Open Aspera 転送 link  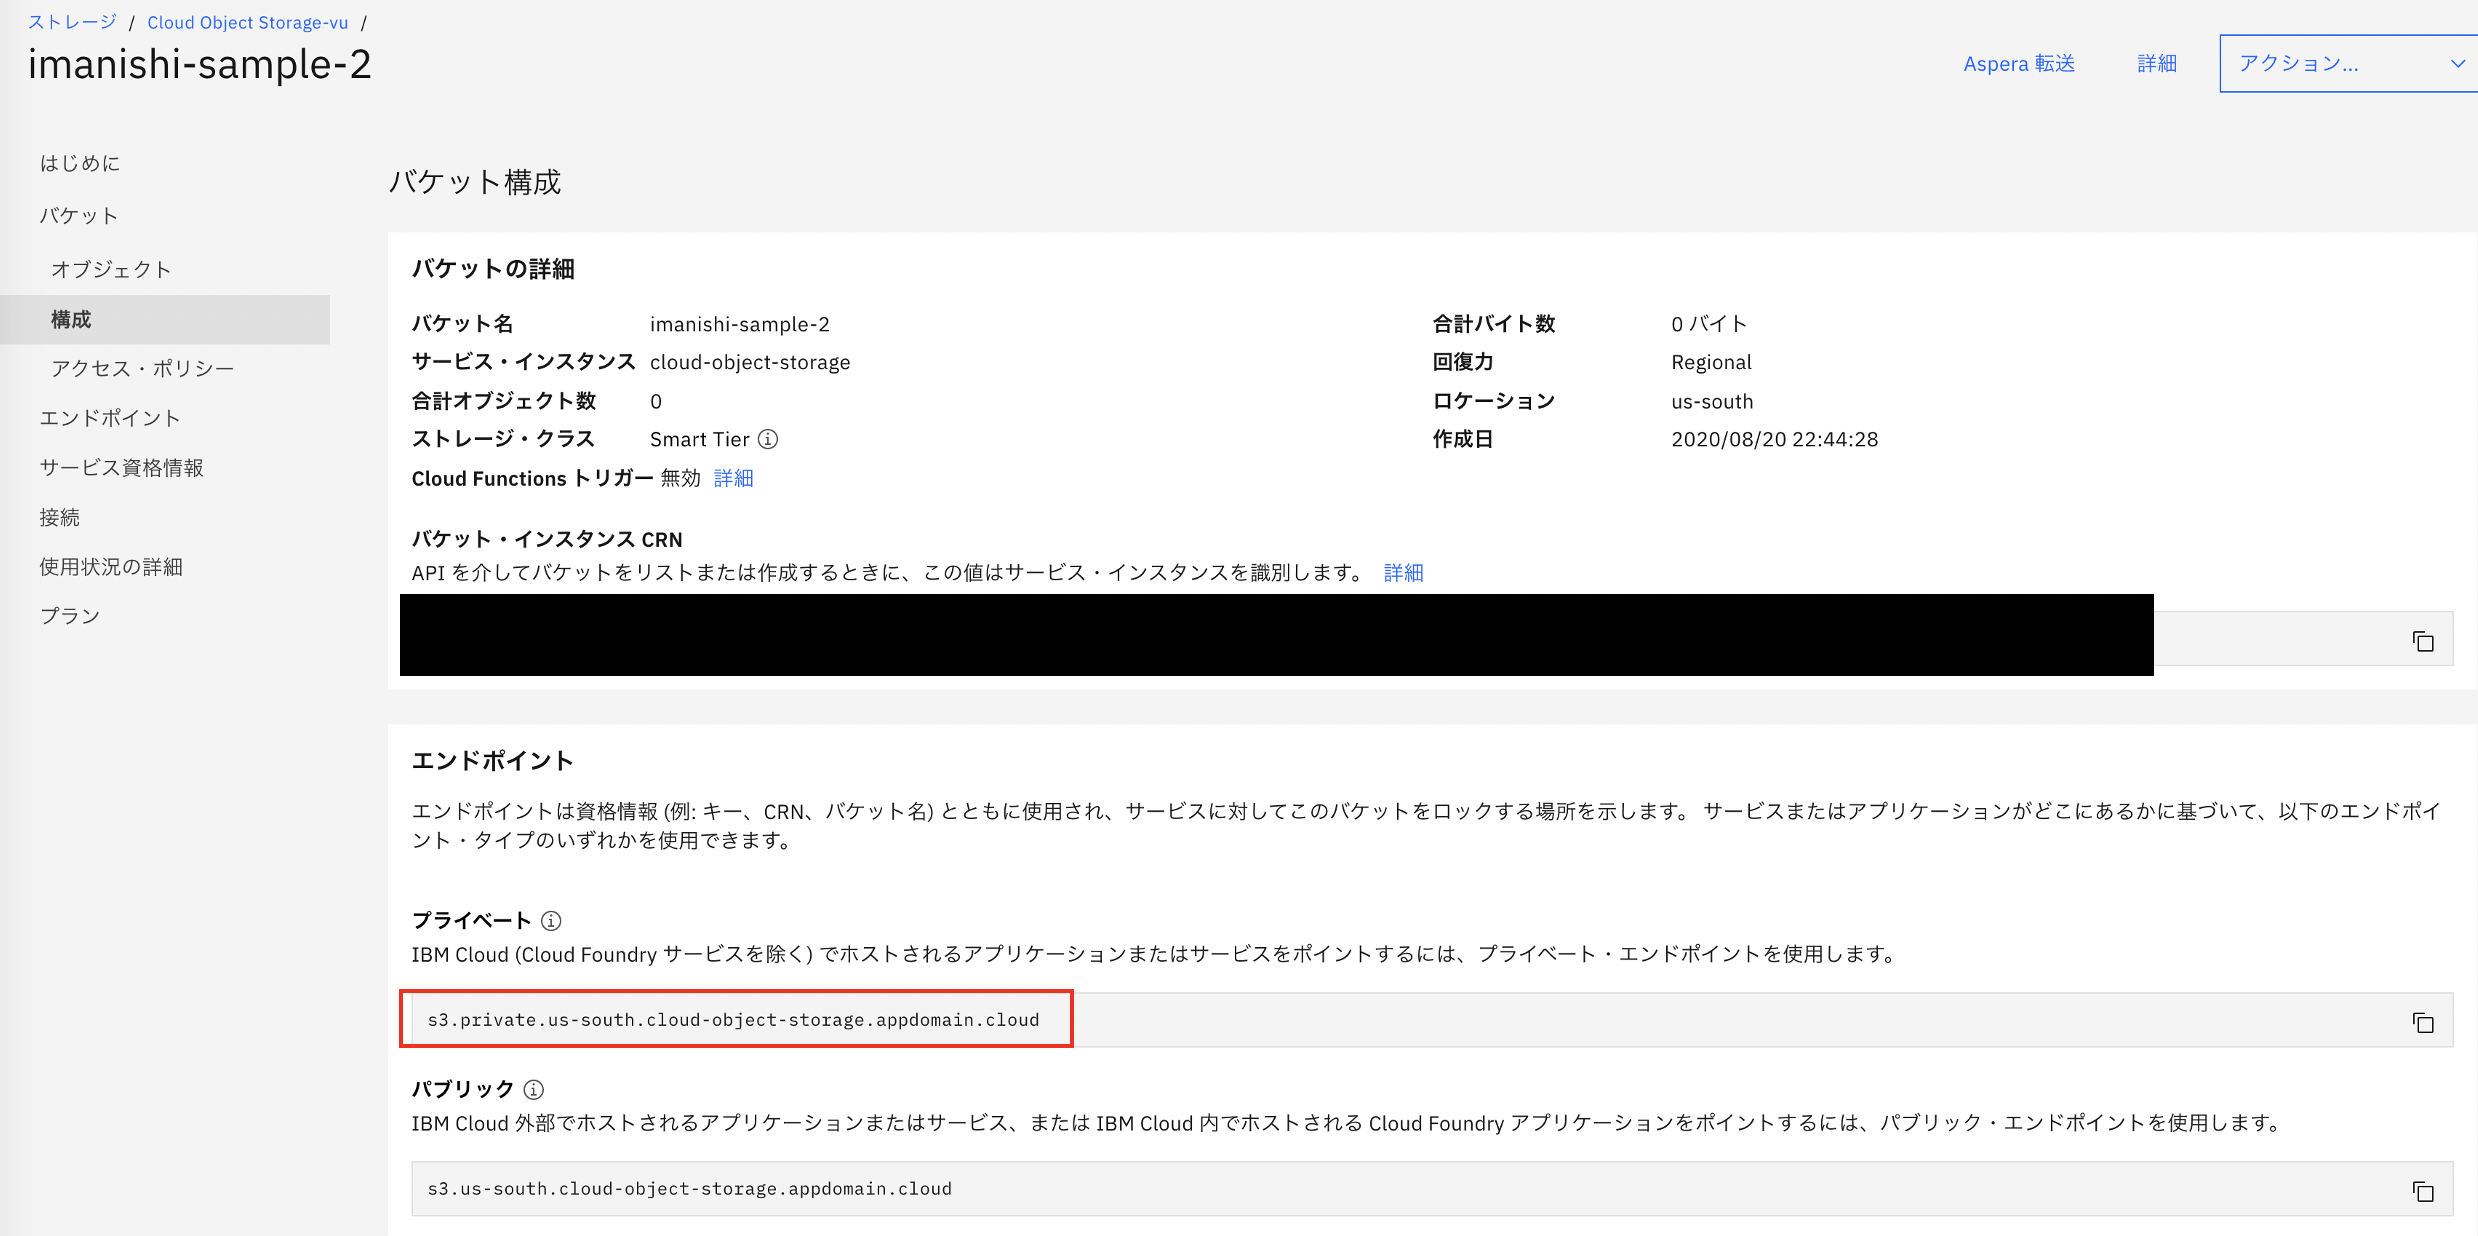[x=2018, y=64]
